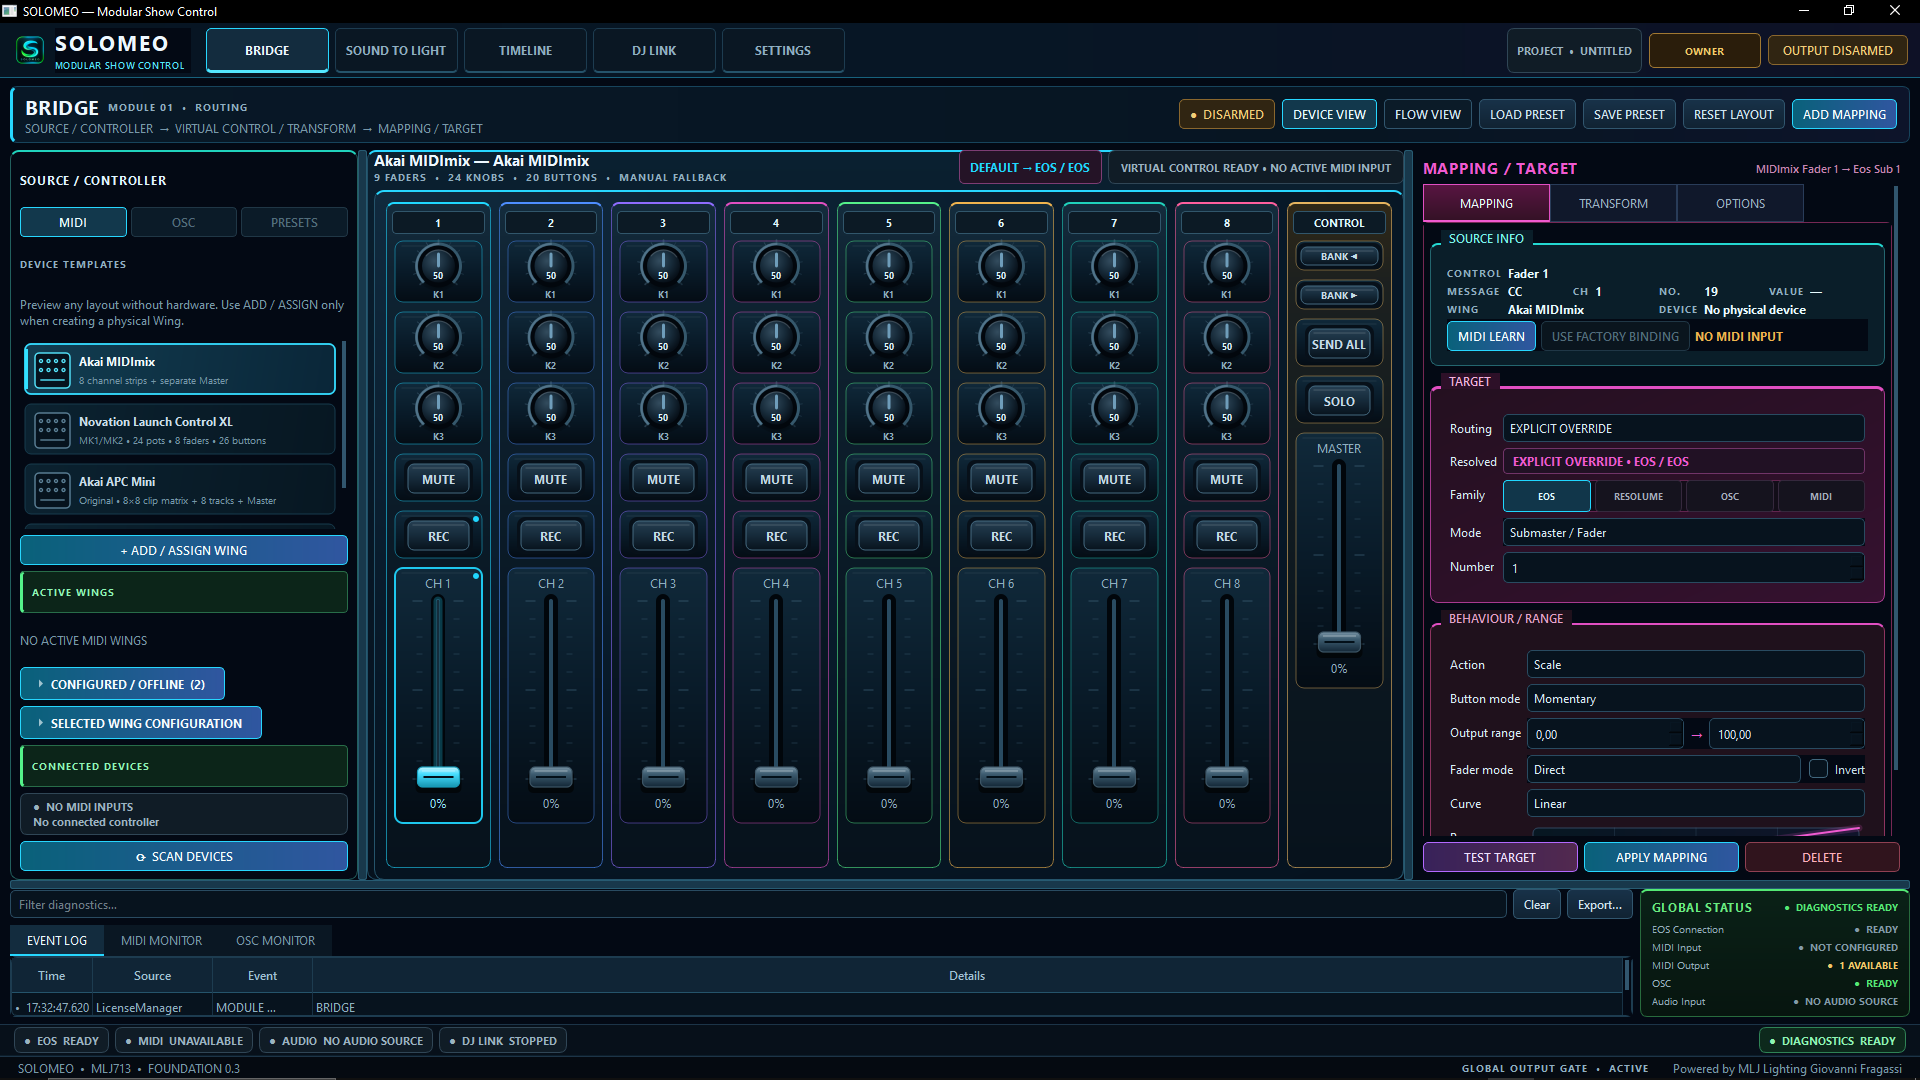Click channel 2 K2 knob

(551, 337)
